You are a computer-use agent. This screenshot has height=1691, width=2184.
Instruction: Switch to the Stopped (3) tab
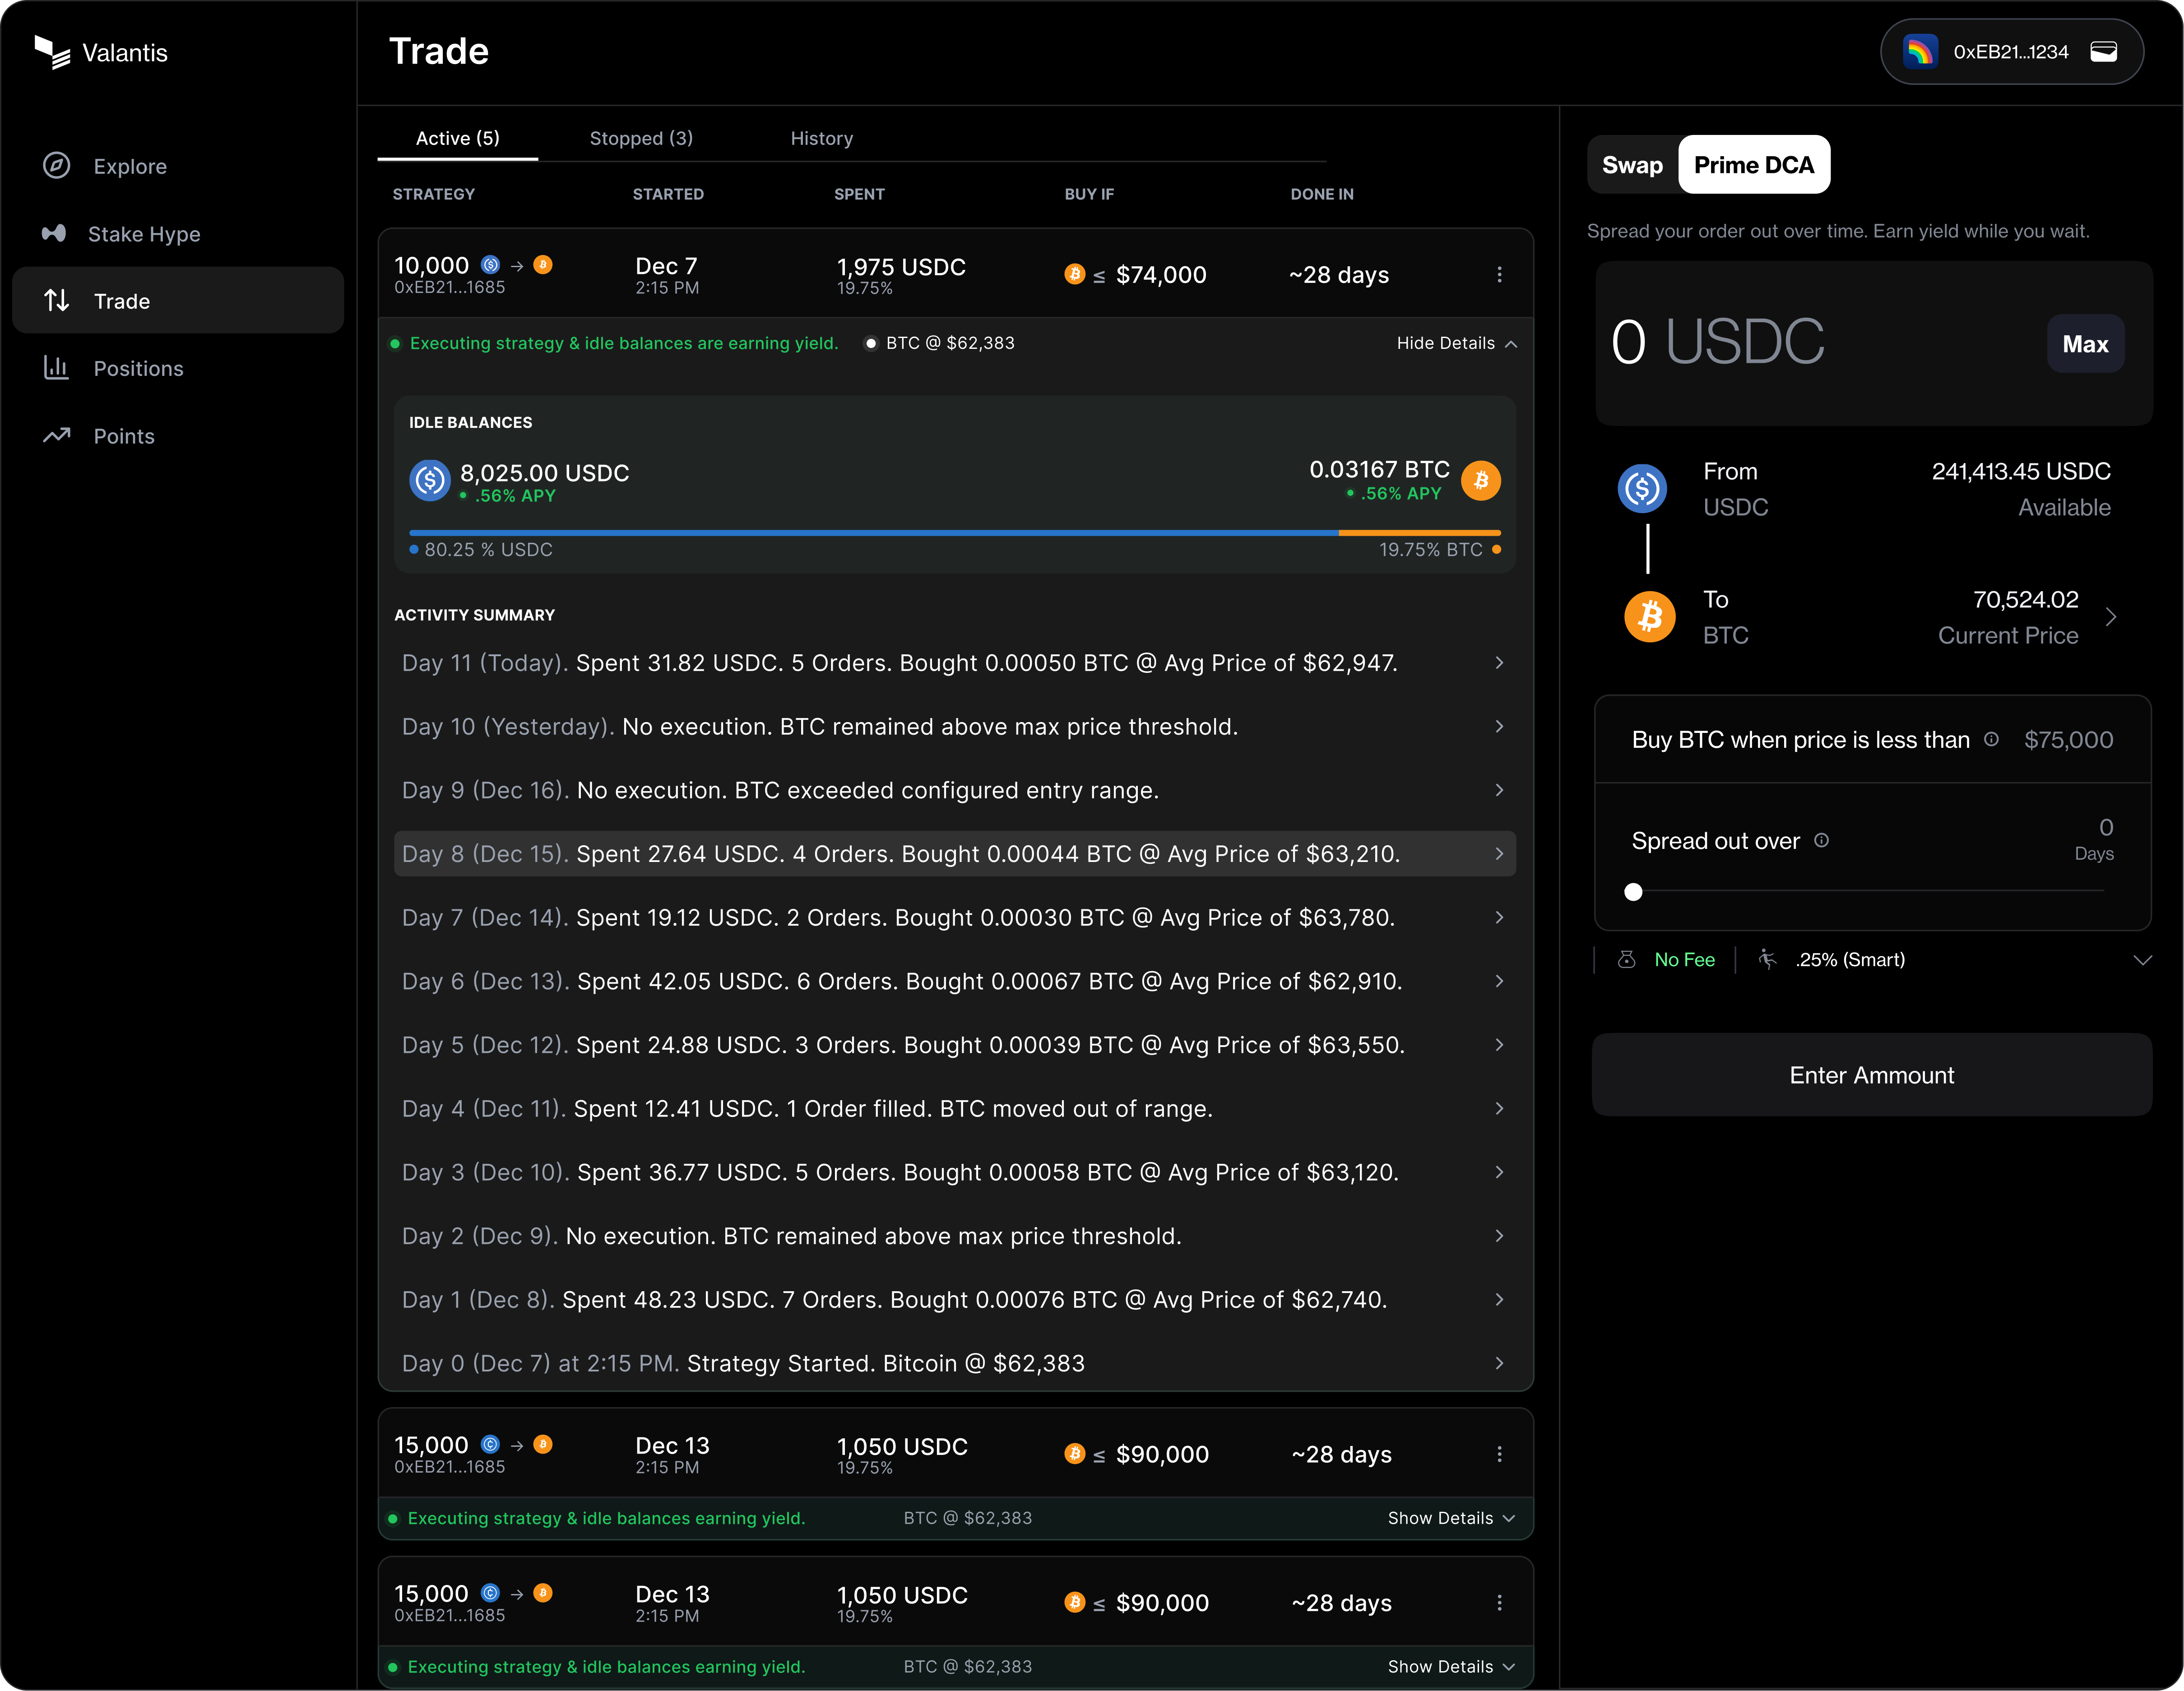[x=641, y=138]
